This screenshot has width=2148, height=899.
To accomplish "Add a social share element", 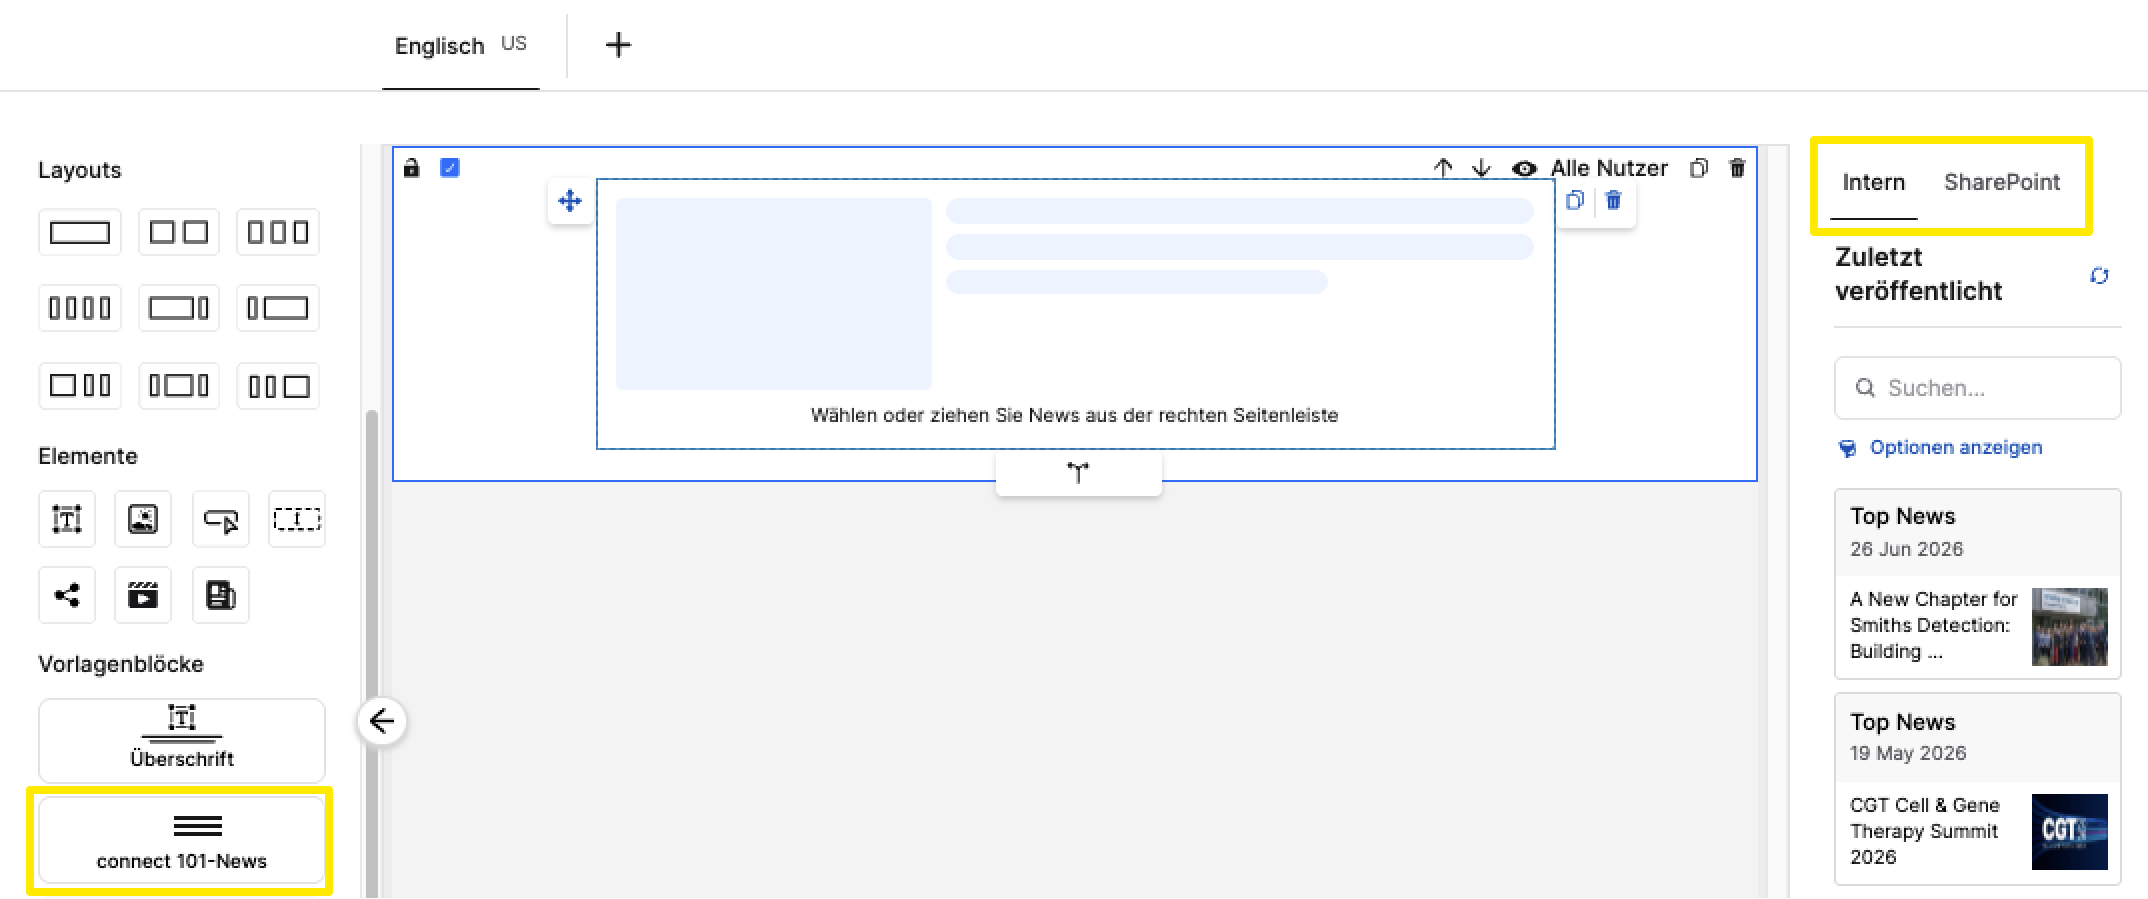I will coord(67,596).
